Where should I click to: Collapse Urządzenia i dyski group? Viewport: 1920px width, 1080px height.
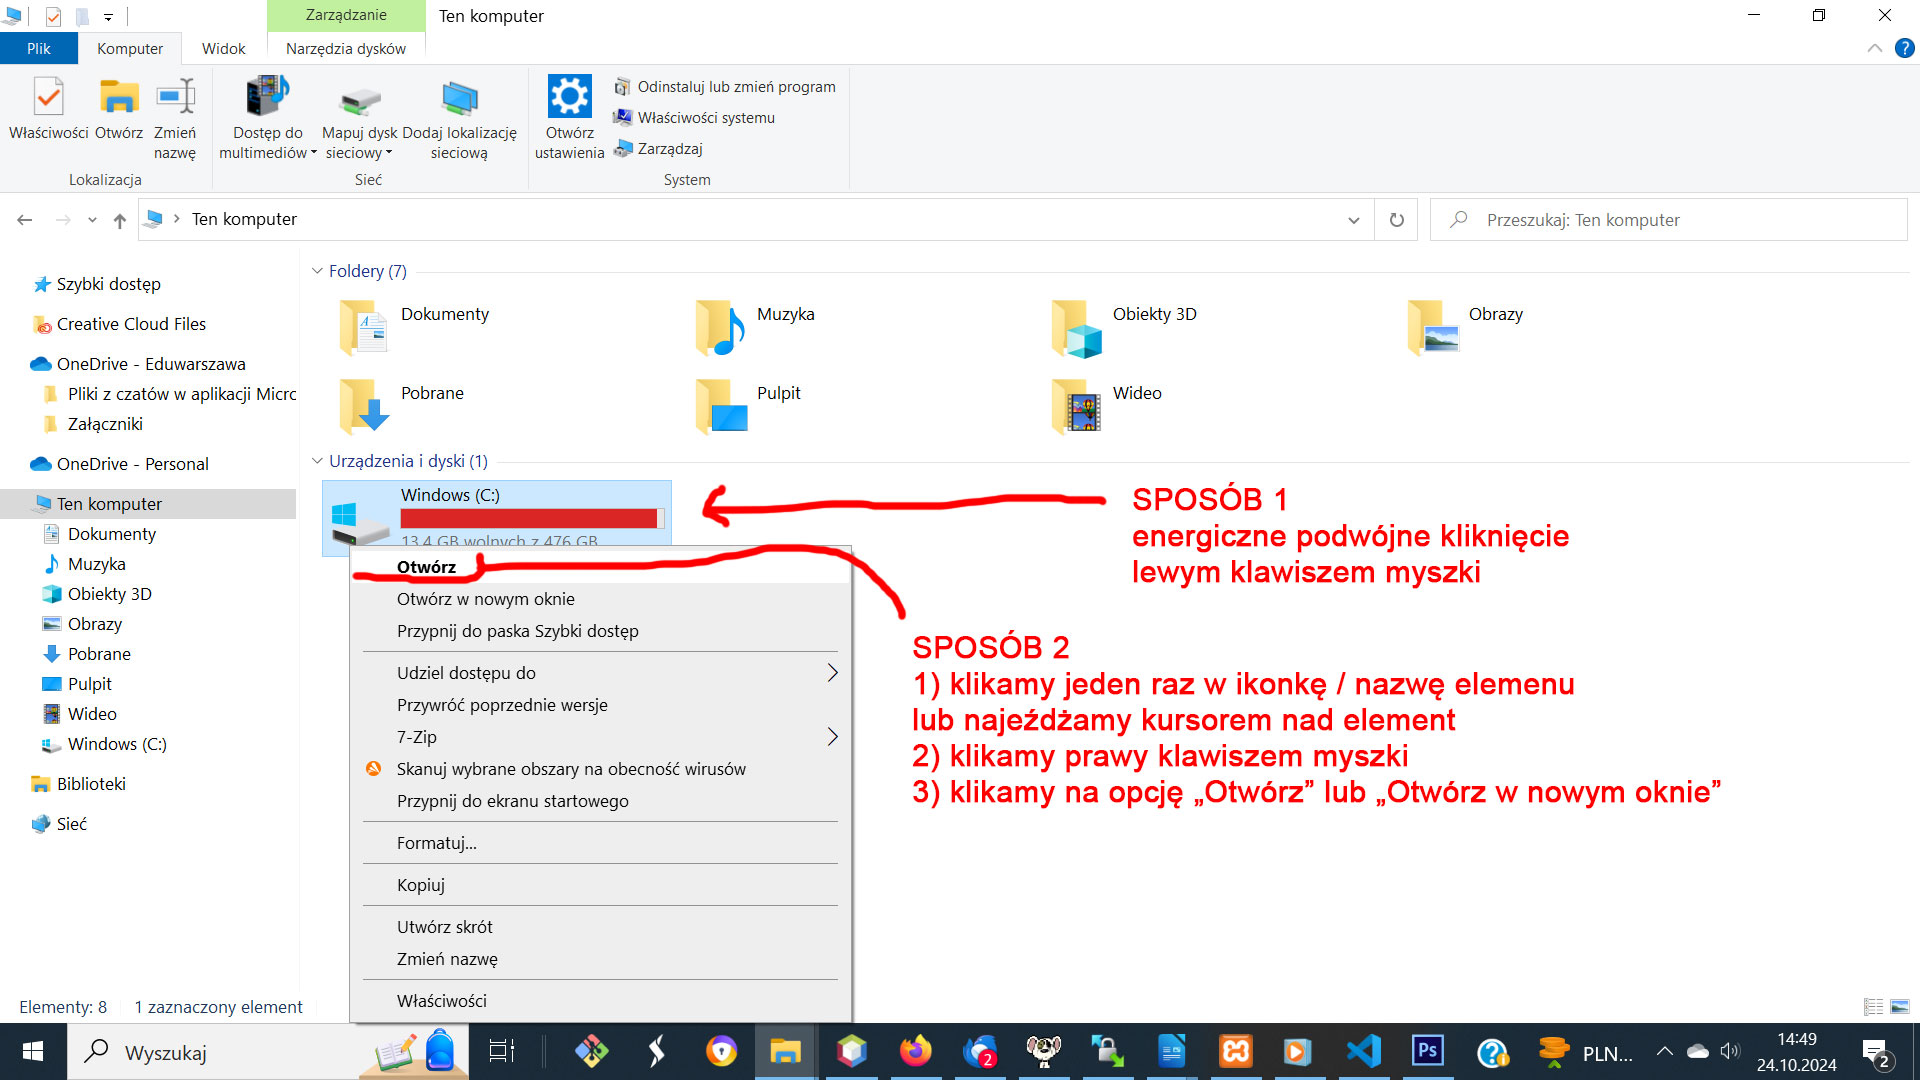point(317,461)
